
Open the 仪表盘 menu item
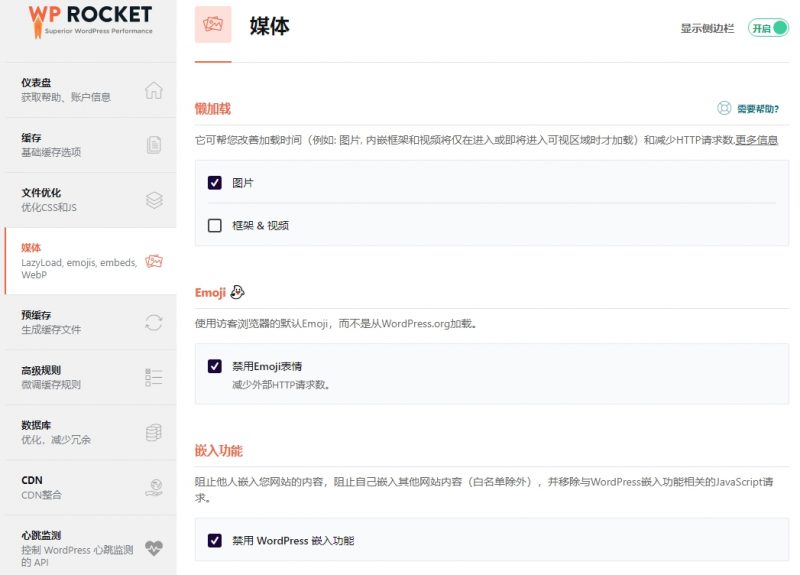(90, 90)
